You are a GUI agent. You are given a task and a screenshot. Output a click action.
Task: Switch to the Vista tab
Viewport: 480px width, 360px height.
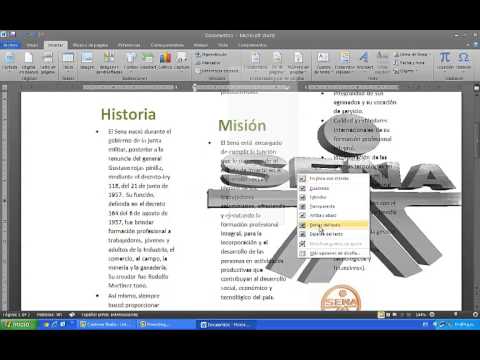point(223,45)
